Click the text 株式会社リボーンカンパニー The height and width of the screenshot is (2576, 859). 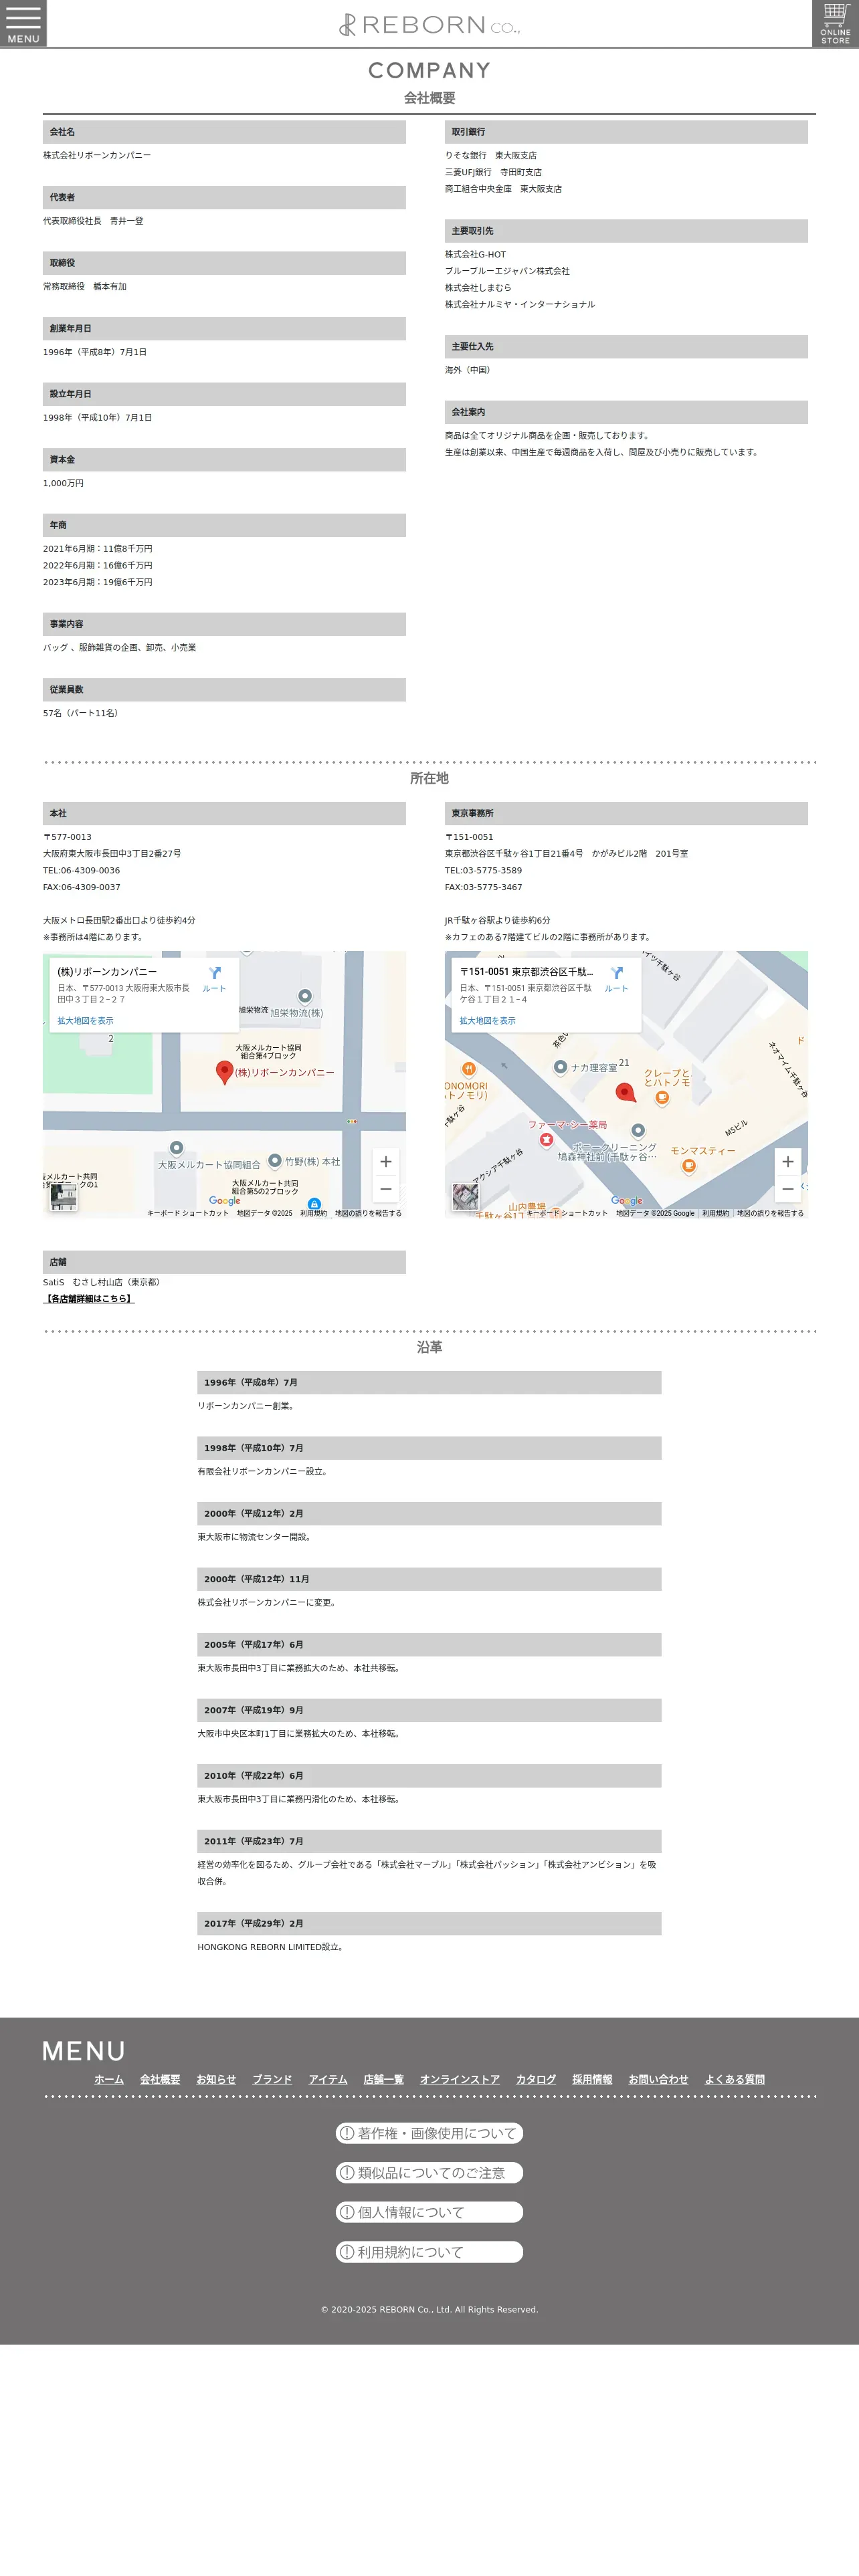97,155
